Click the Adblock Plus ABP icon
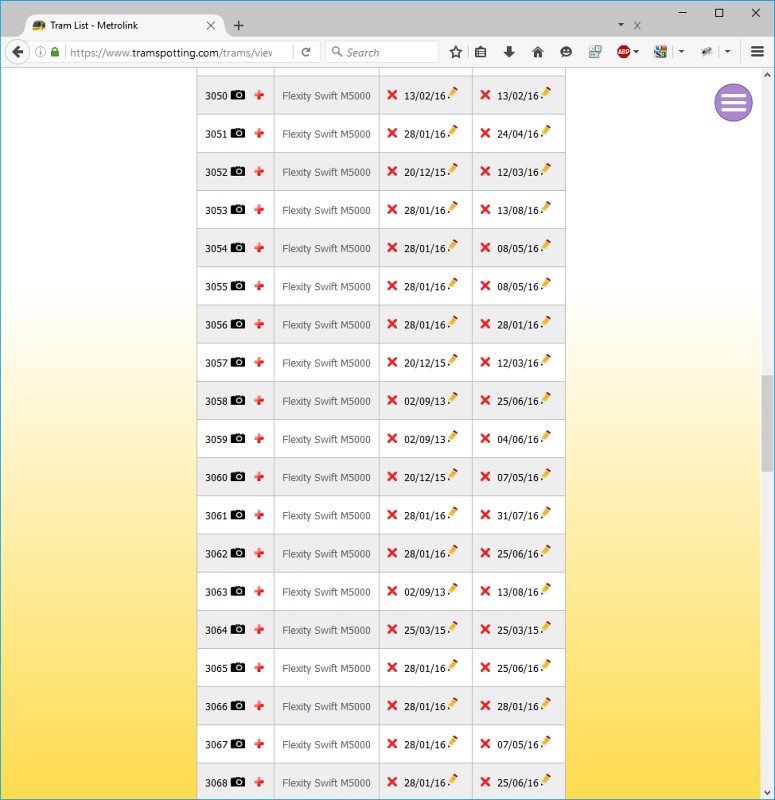 [623, 52]
